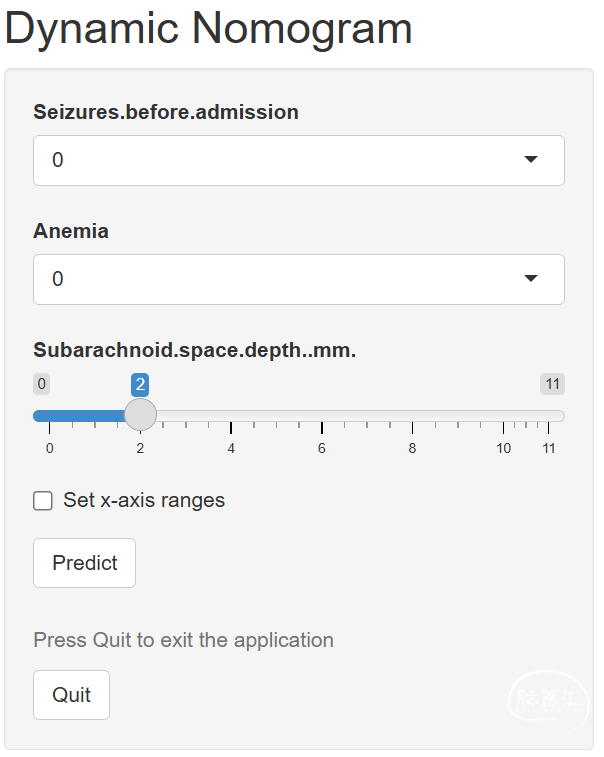
Task: Click the slider minimum label 0
Action: click(42, 384)
